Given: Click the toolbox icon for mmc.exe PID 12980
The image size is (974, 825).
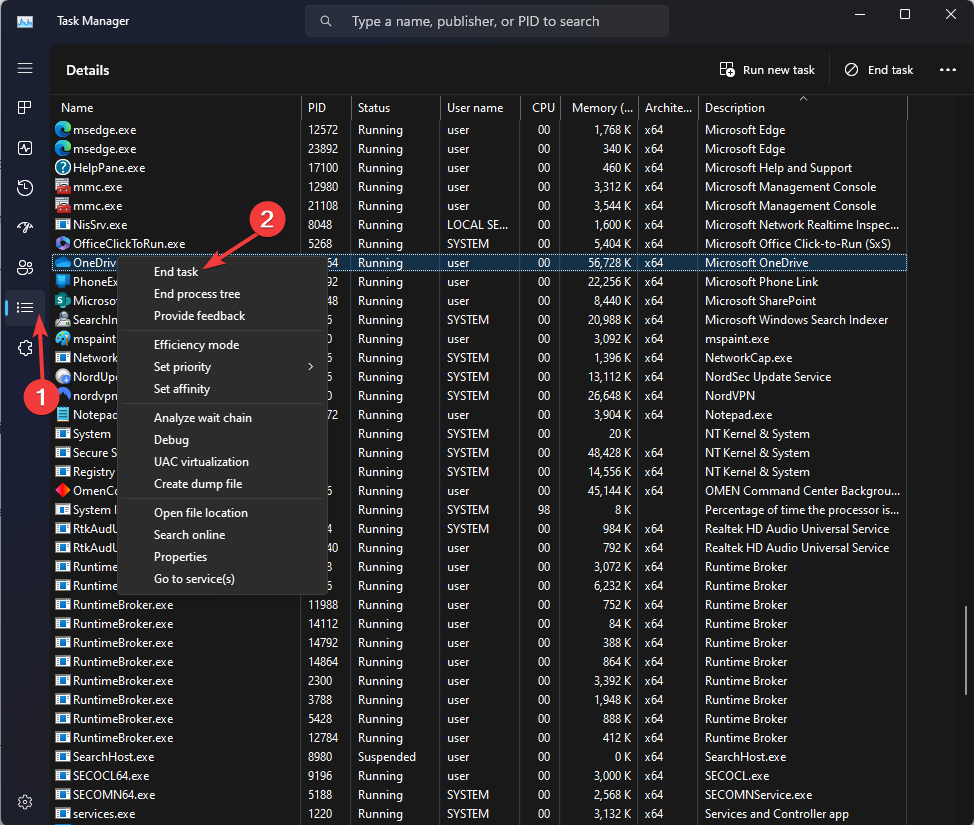Looking at the screenshot, I should [x=63, y=186].
